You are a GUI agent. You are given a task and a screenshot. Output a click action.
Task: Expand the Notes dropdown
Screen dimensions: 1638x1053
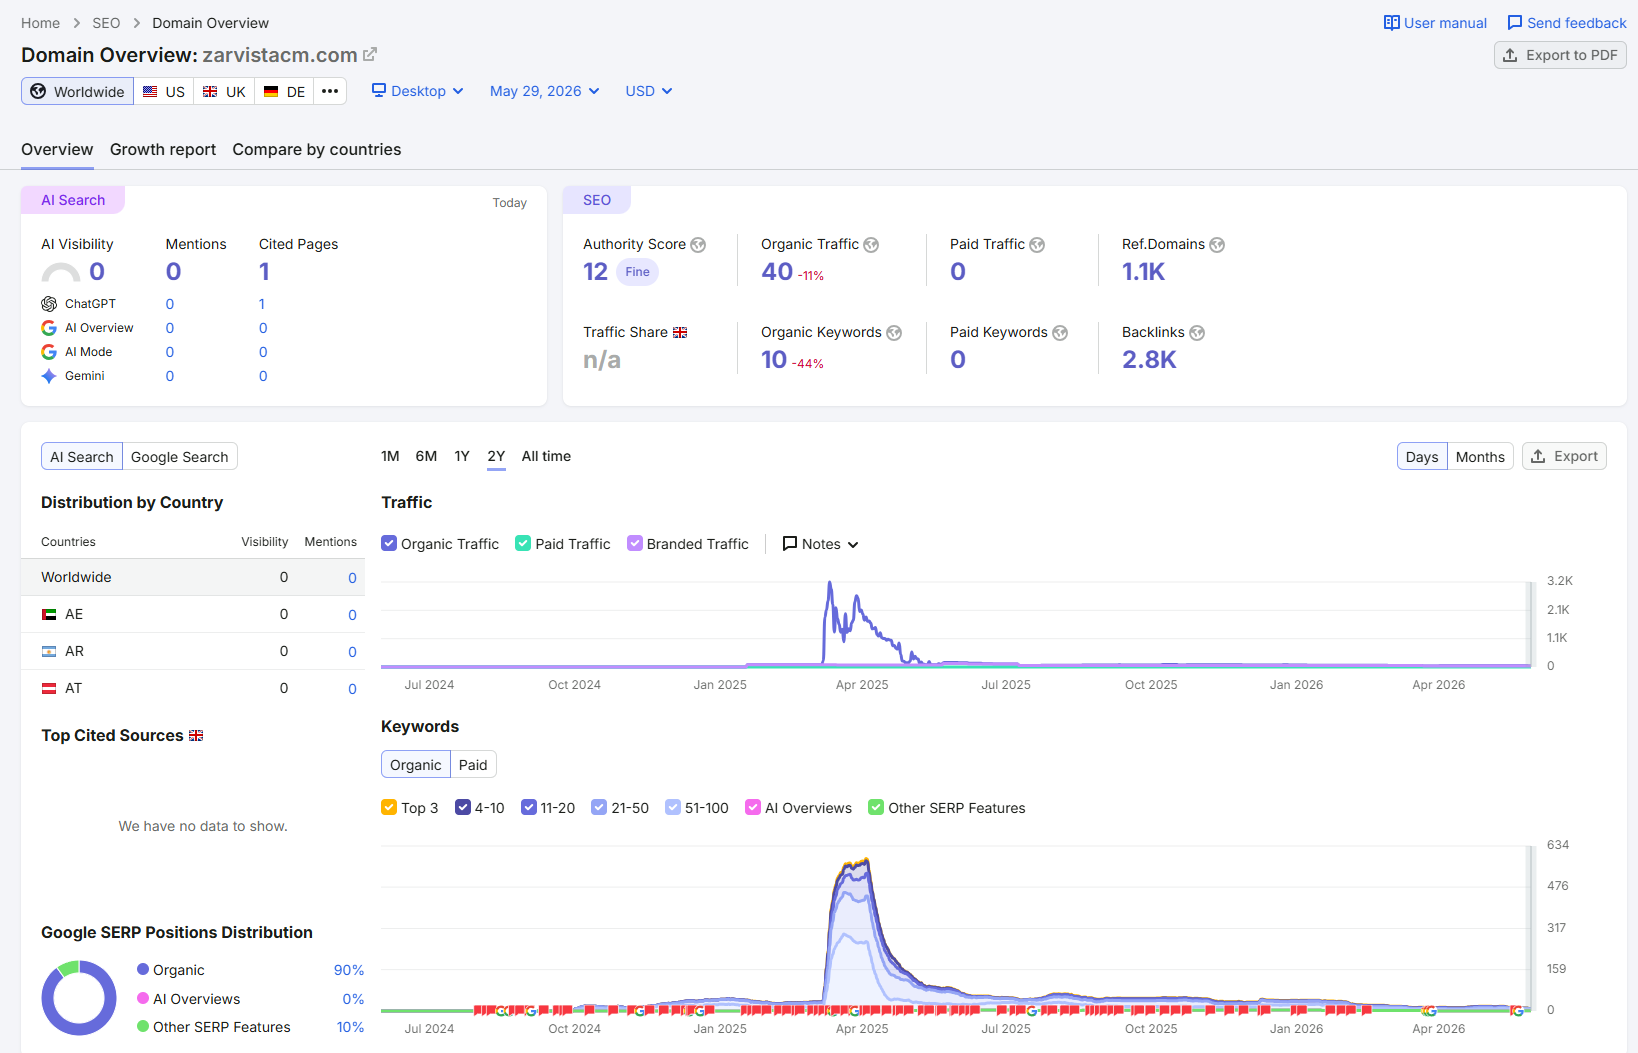[x=821, y=544]
